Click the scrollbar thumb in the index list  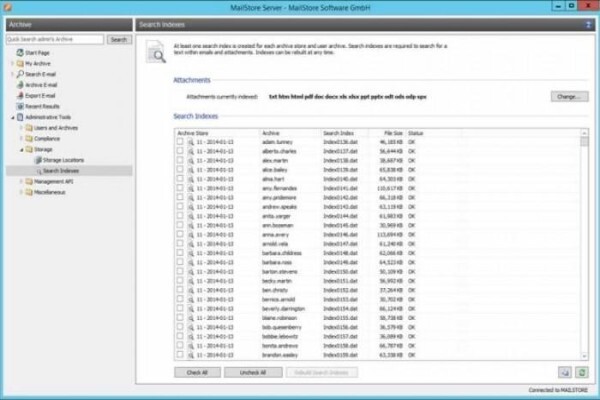click(584, 142)
